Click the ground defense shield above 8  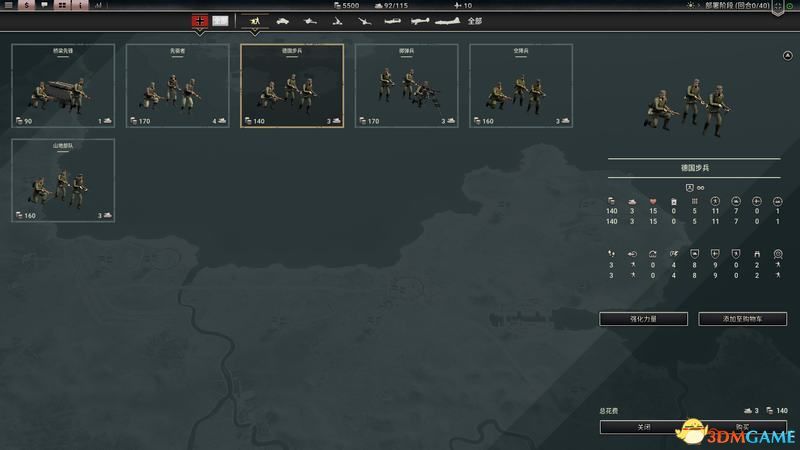click(694, 254)
